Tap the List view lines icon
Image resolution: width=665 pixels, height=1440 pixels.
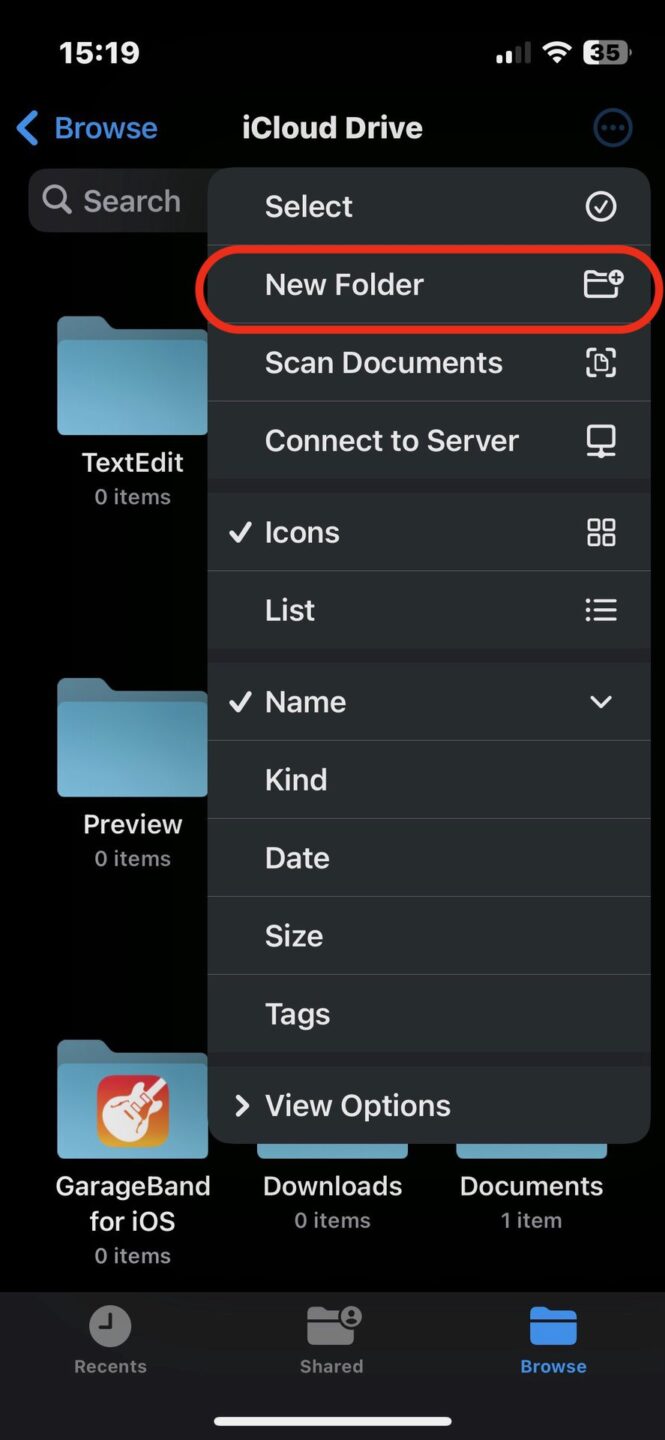pyautogui.click(x=600, y=611)
